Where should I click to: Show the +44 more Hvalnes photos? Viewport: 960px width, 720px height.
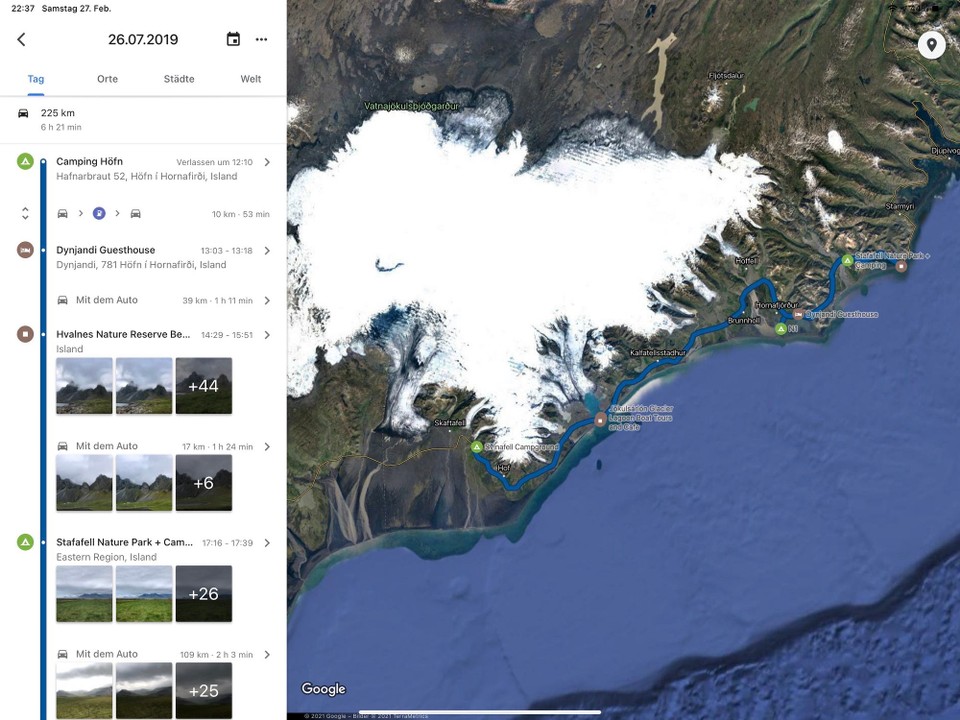click(204, 386)
